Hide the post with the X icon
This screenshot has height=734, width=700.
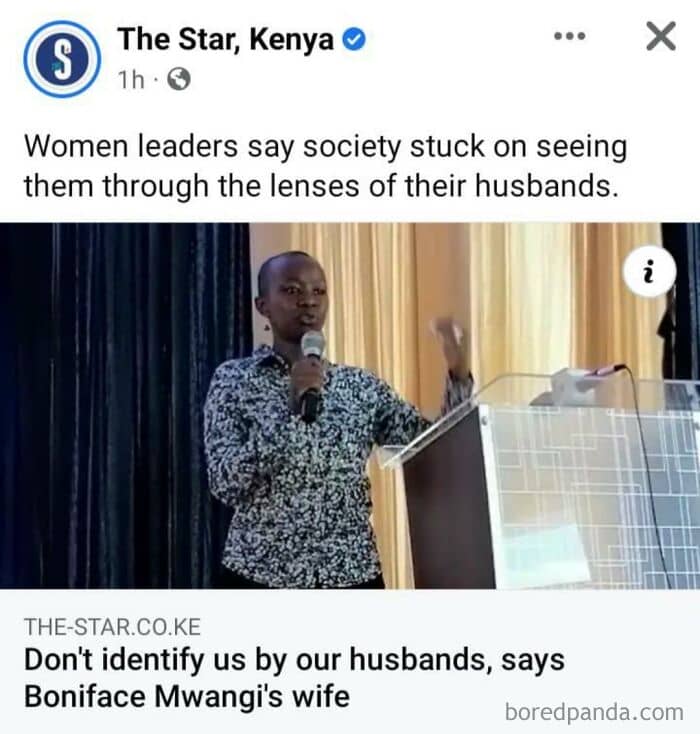point(661,36)
